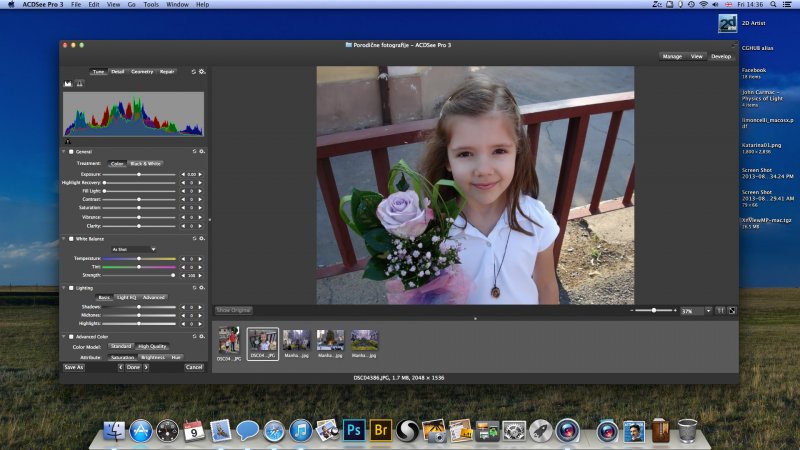Viewport: 800px width, 450px height.
Task: Decrease Saturation with the left arrow
Action: [x=183, y=208]
